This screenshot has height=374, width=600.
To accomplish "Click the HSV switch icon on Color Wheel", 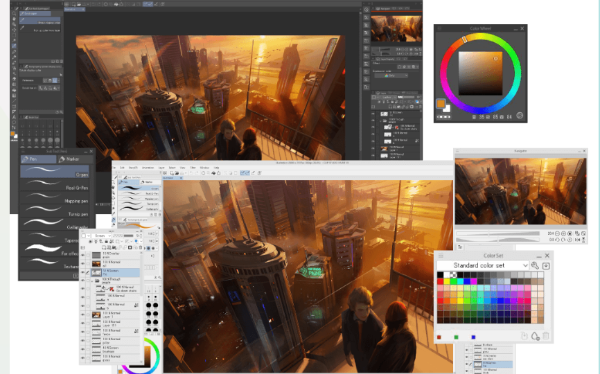I will coord(520,116).
